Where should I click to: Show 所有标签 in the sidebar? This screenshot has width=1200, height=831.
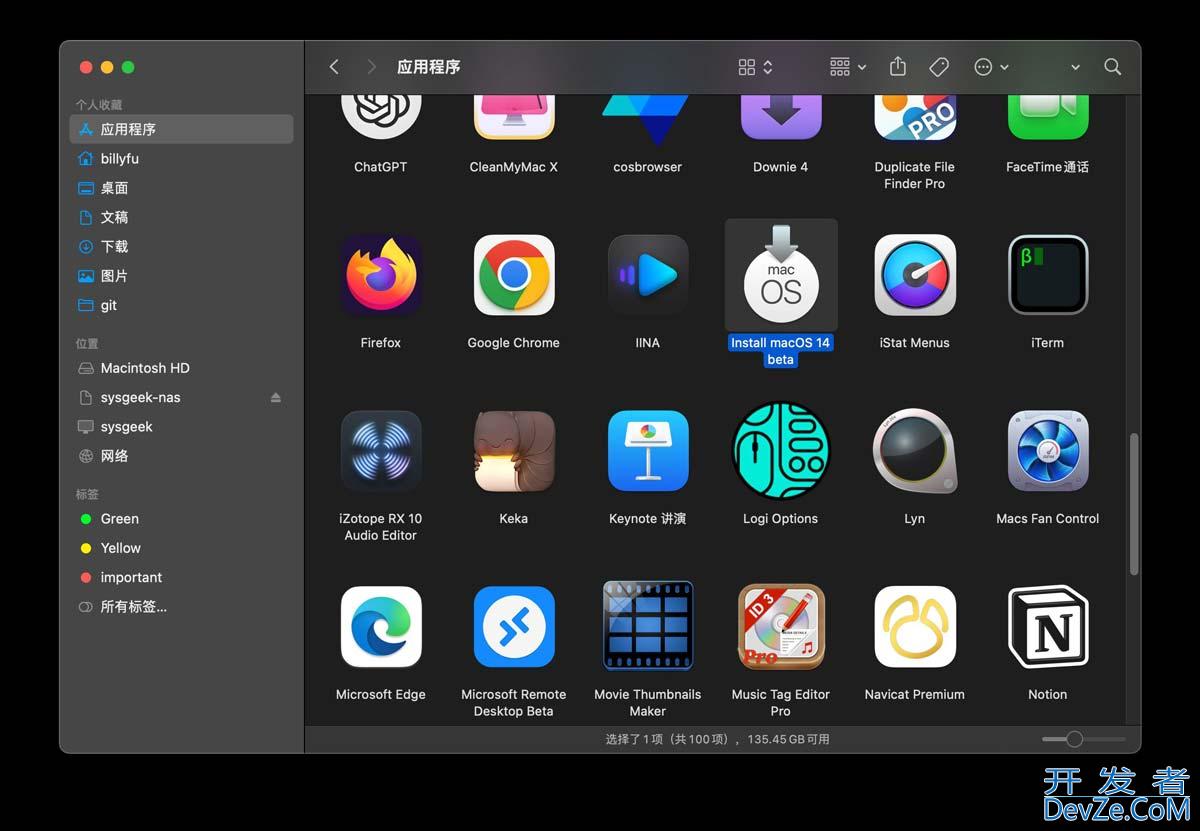pos(181,606)
